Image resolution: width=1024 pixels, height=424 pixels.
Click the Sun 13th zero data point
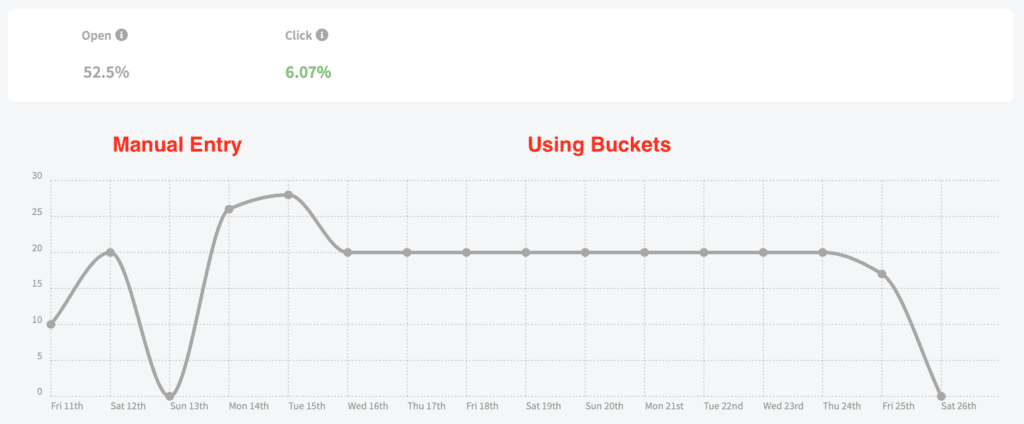tap(170, 396)
